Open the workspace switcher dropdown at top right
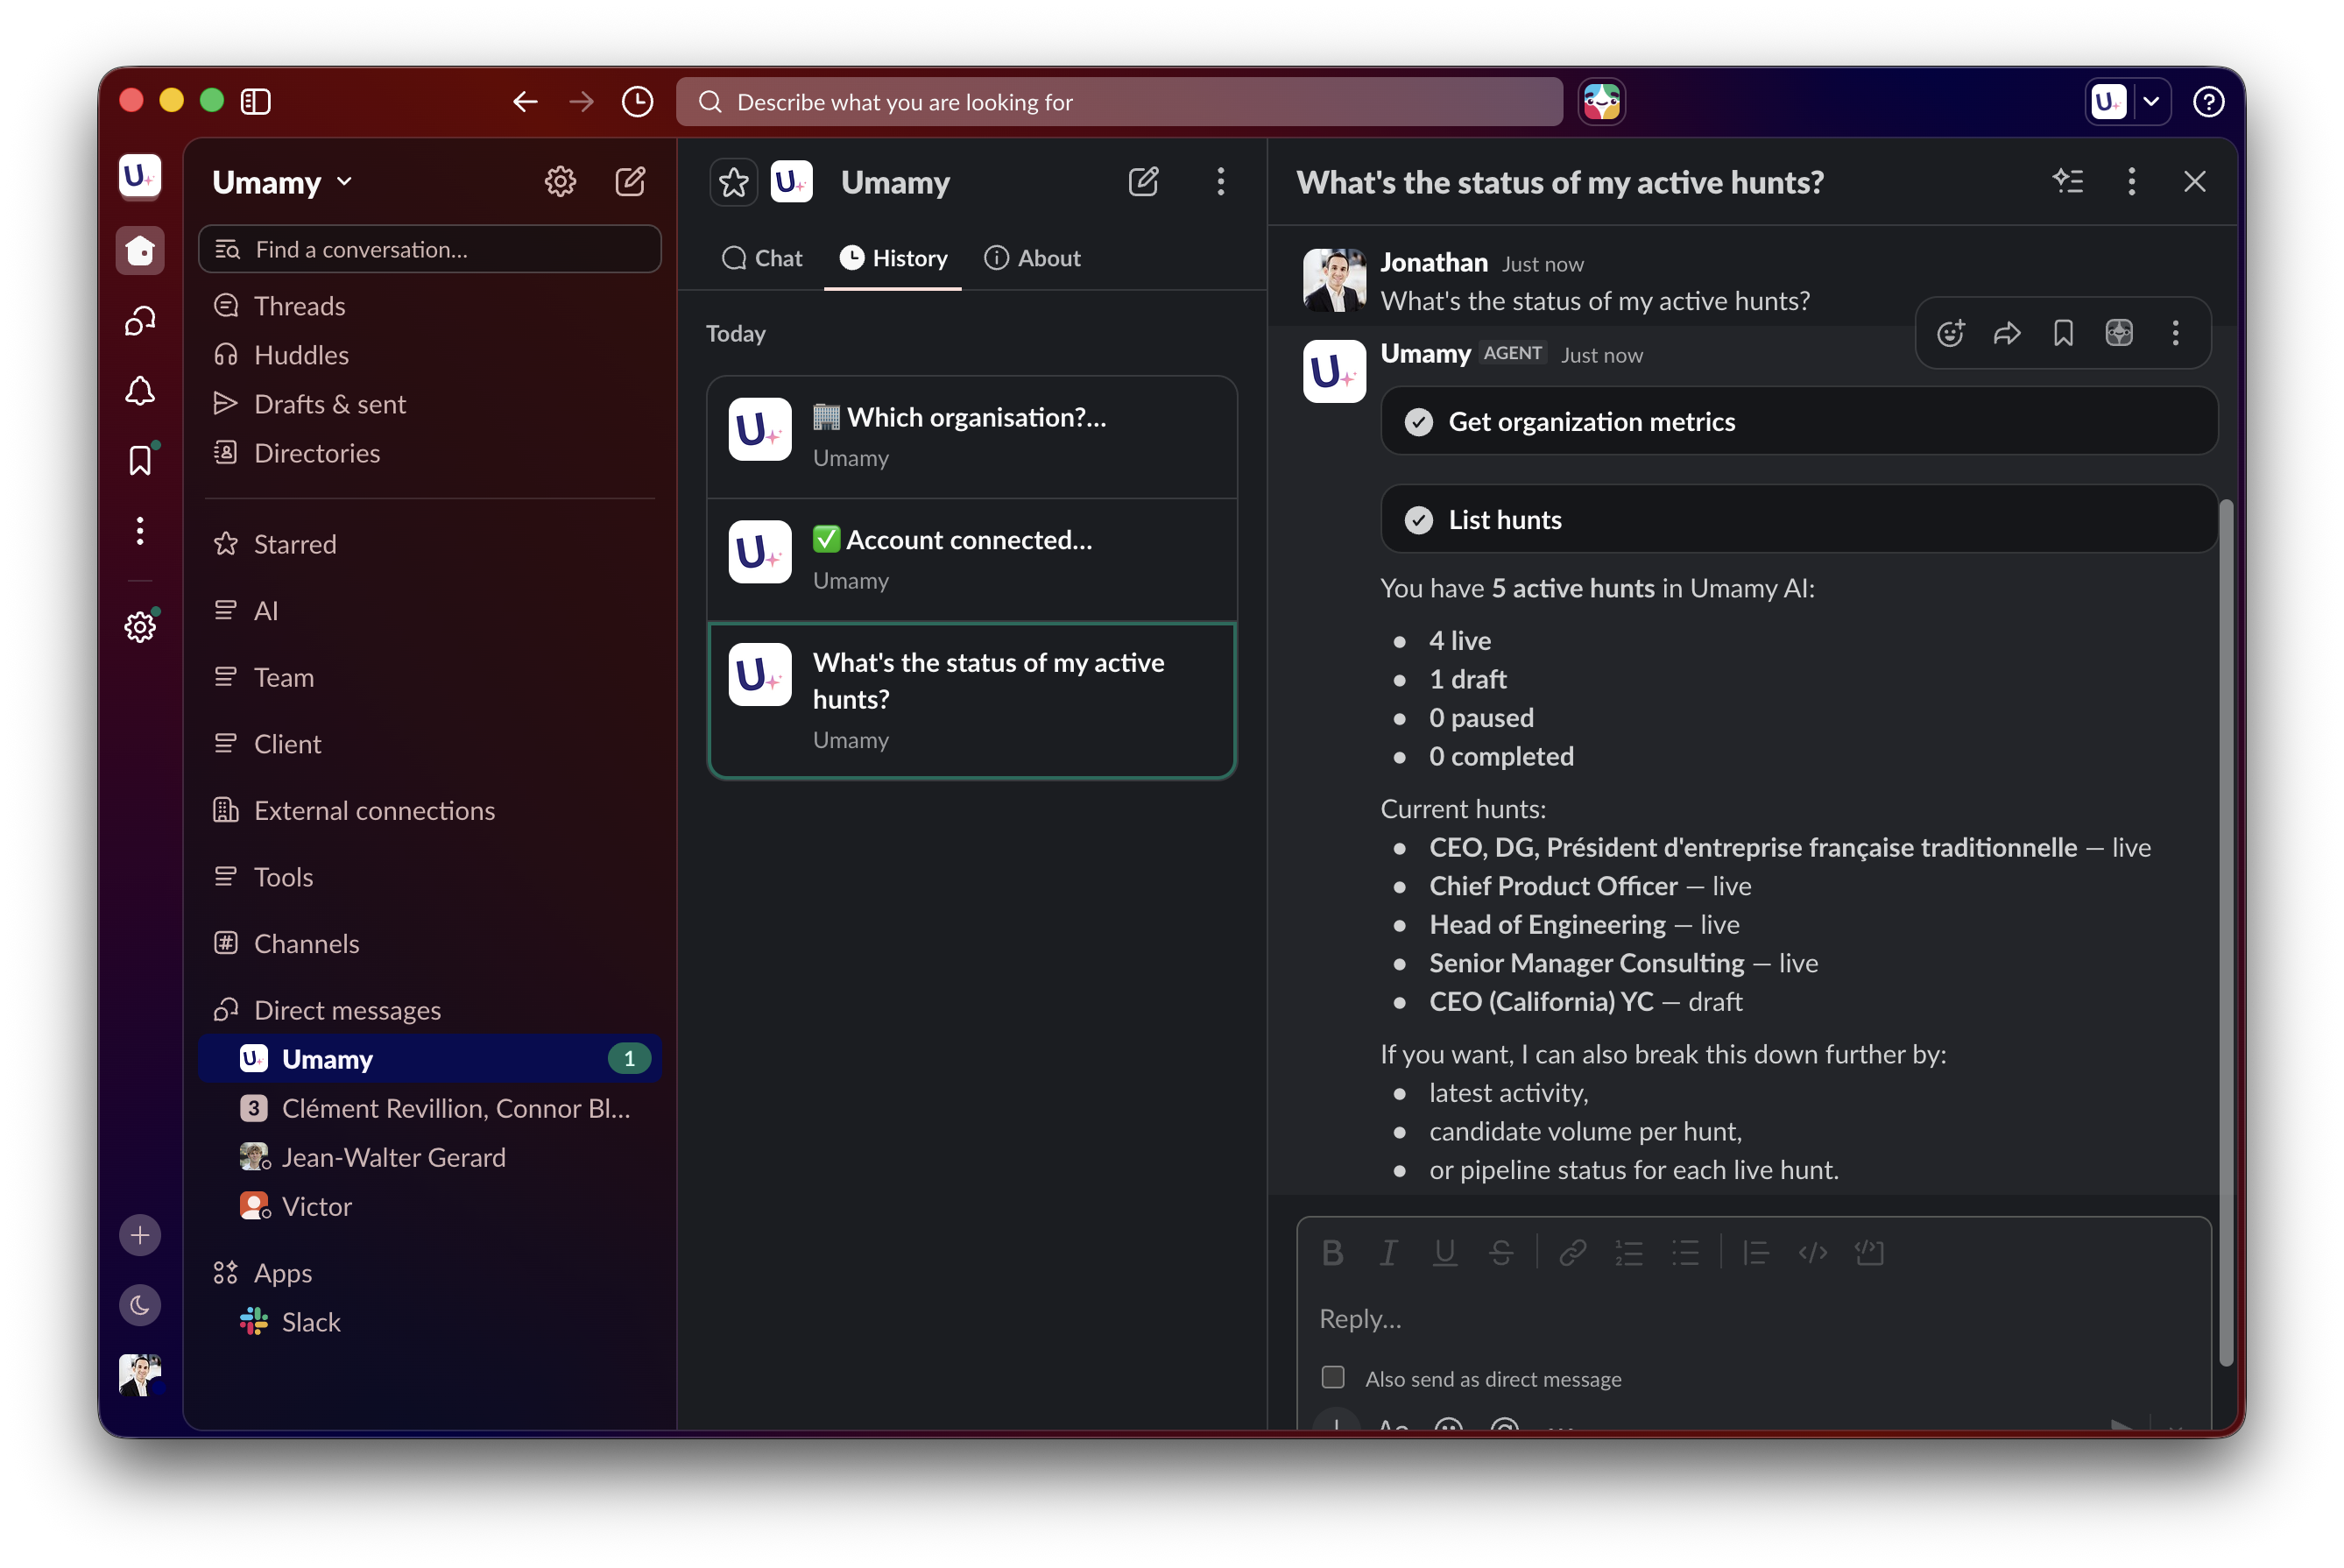 [2150, 101]
